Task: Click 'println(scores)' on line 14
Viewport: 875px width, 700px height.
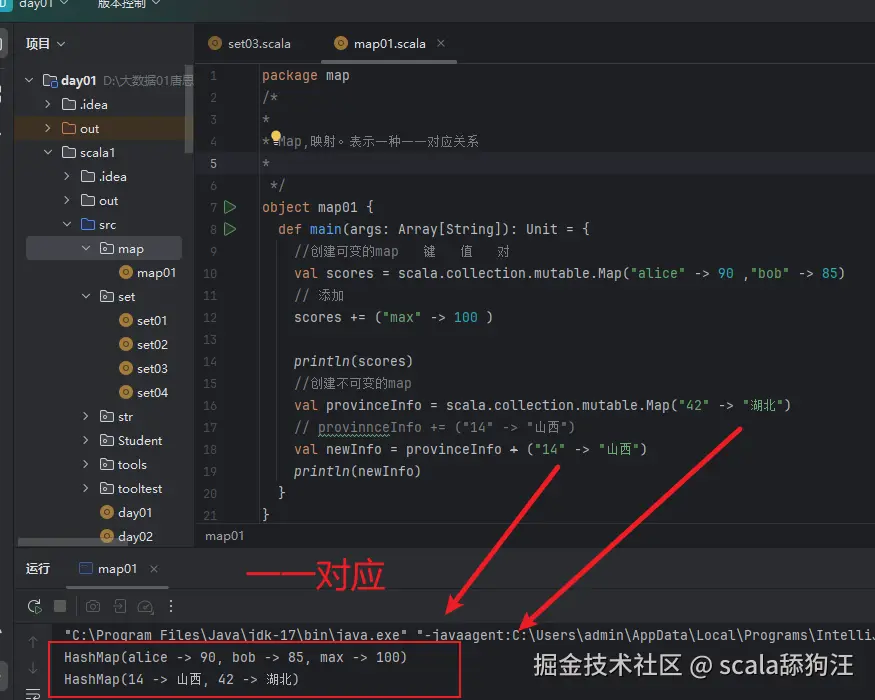Action: coord(353,361)
